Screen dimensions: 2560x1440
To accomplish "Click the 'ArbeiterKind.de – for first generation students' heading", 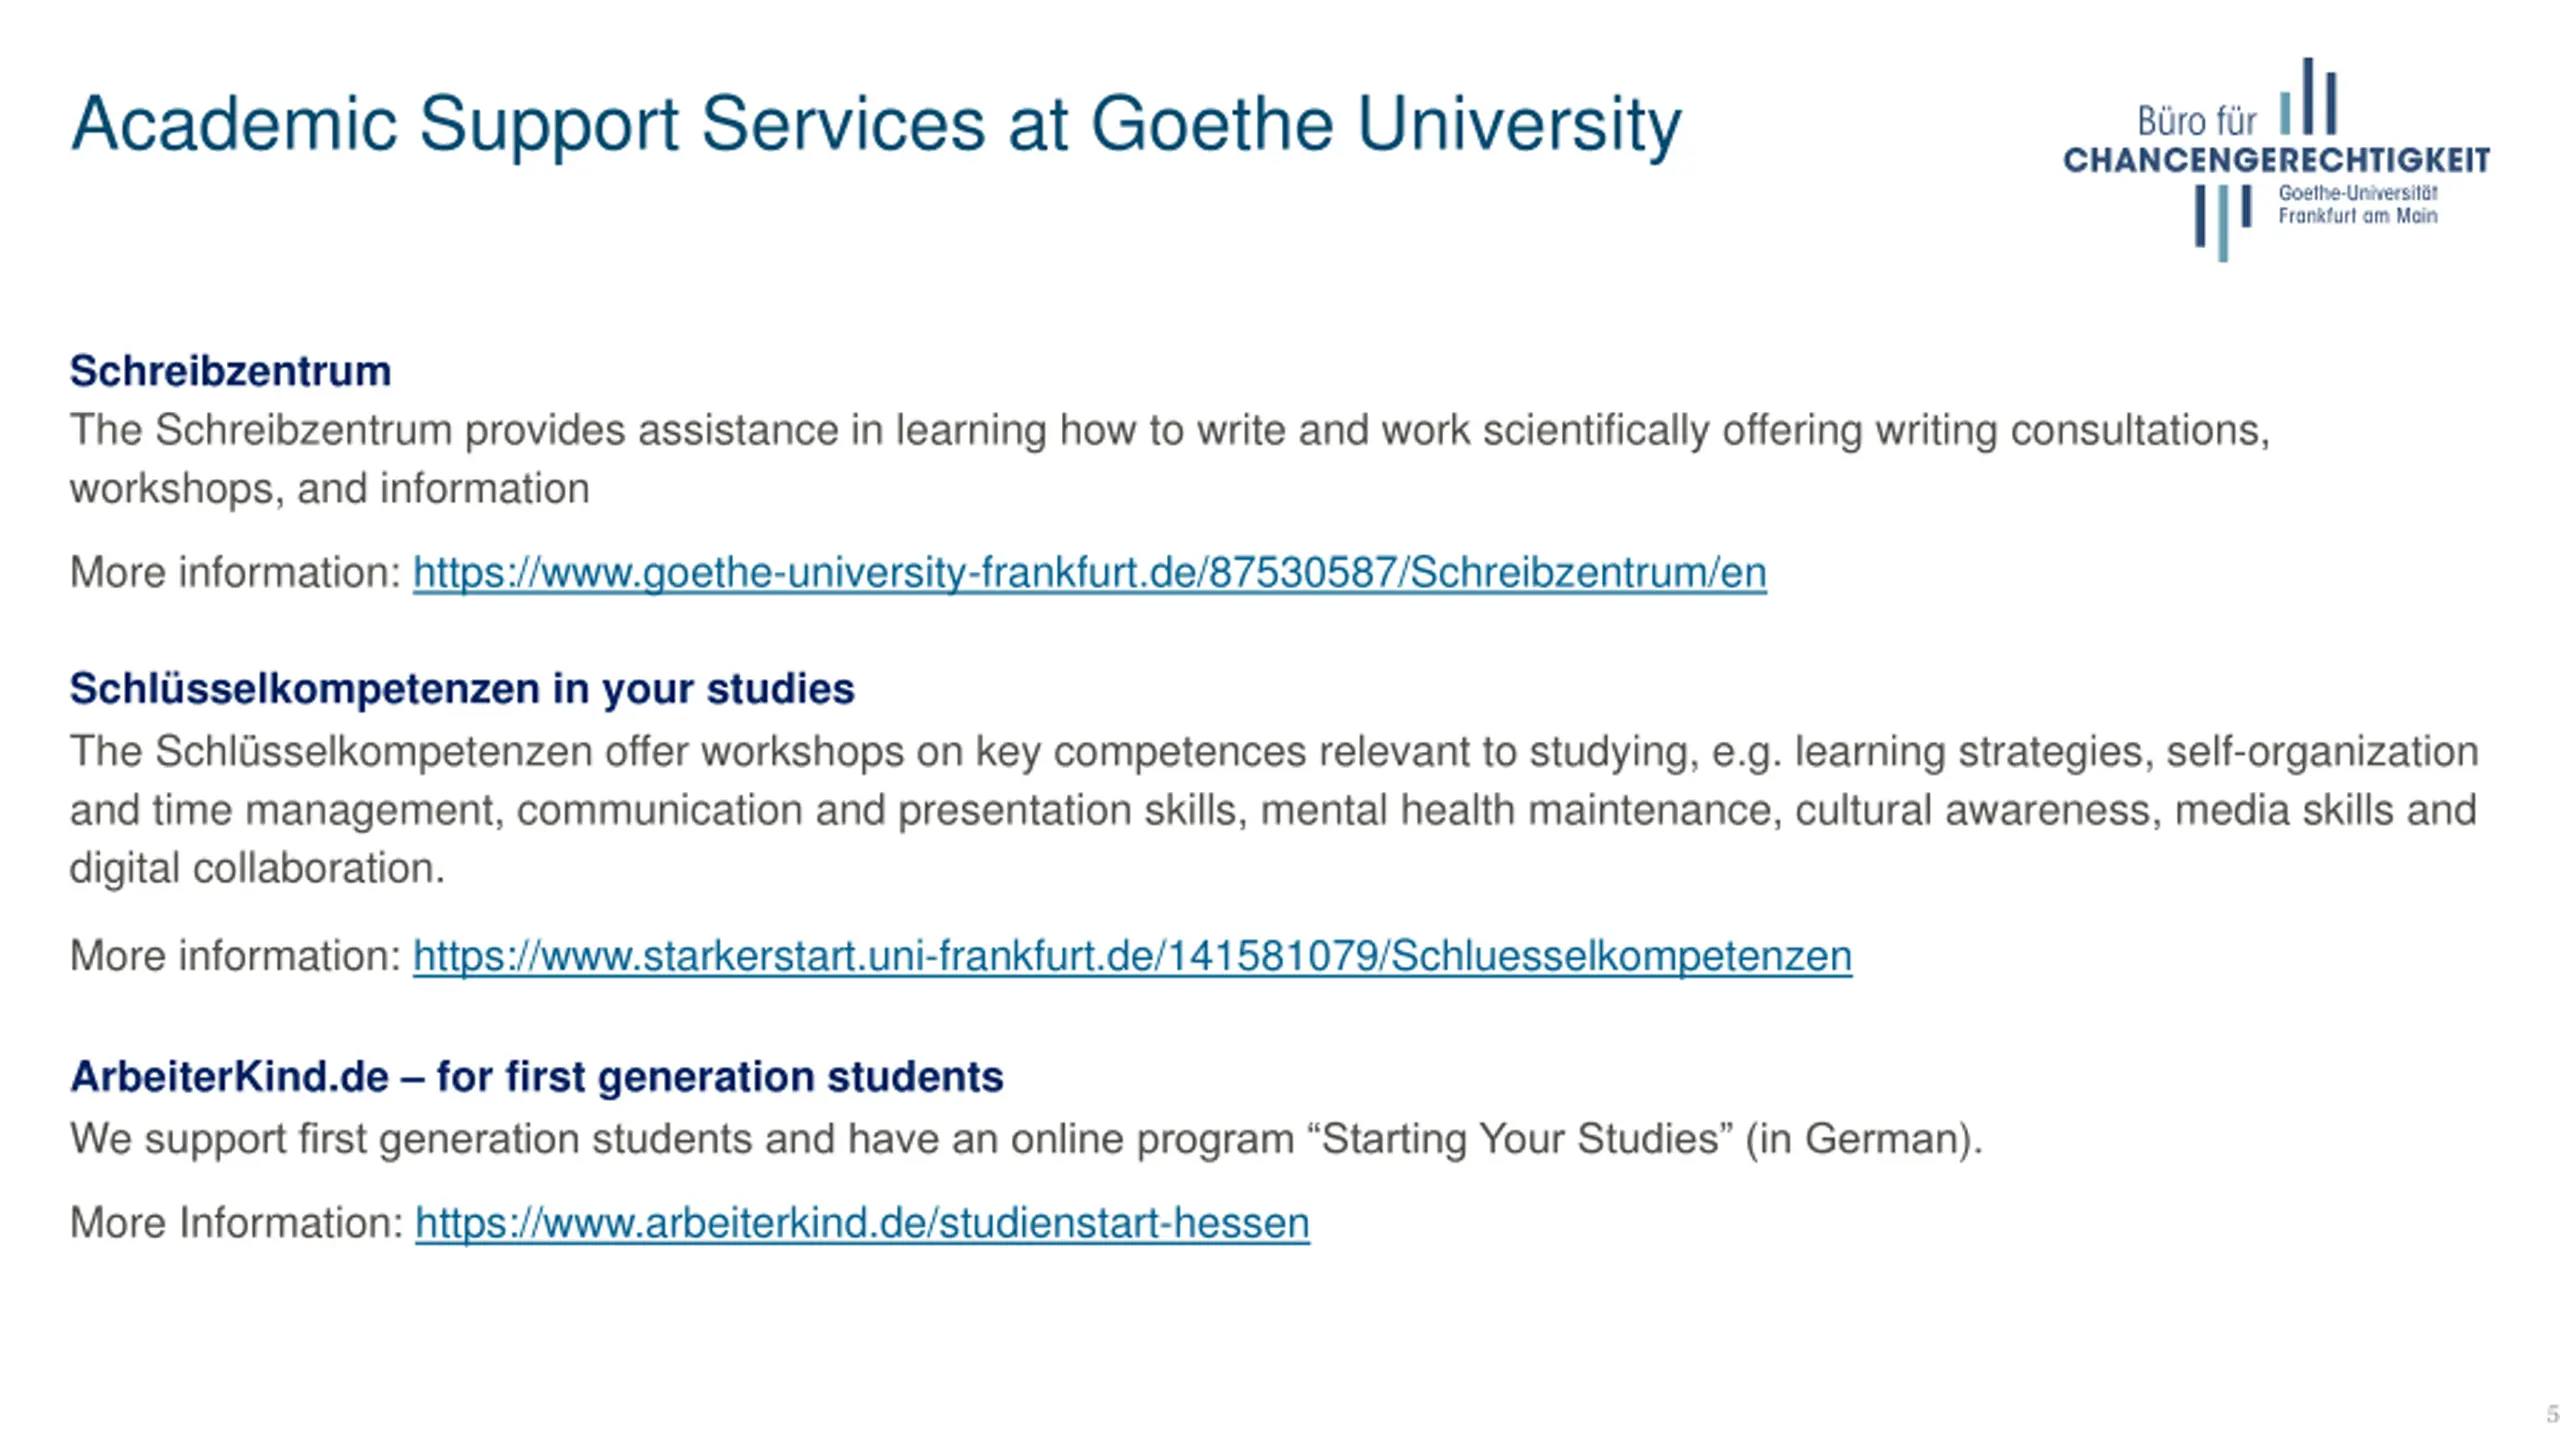I will point(536,1077).
